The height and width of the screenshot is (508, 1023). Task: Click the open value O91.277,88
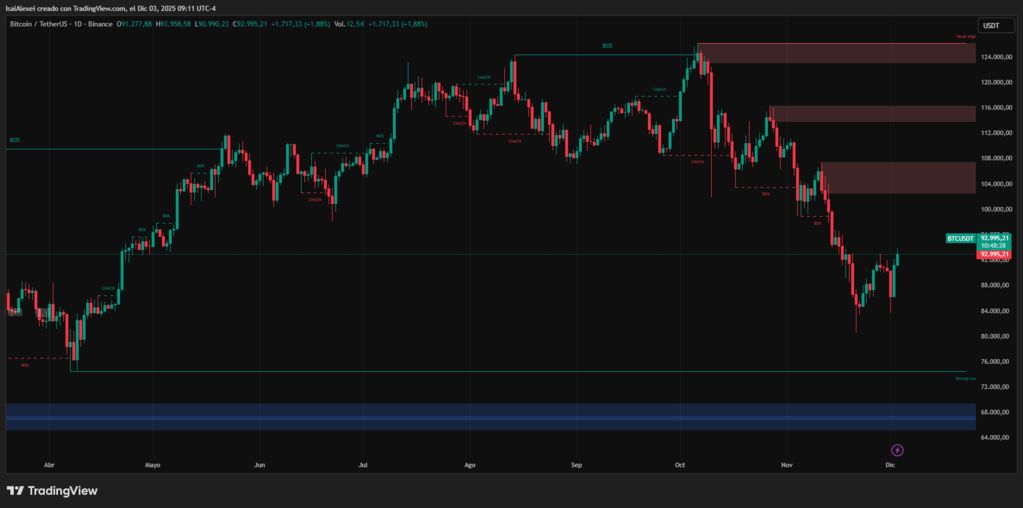click(x=135, y=24)
